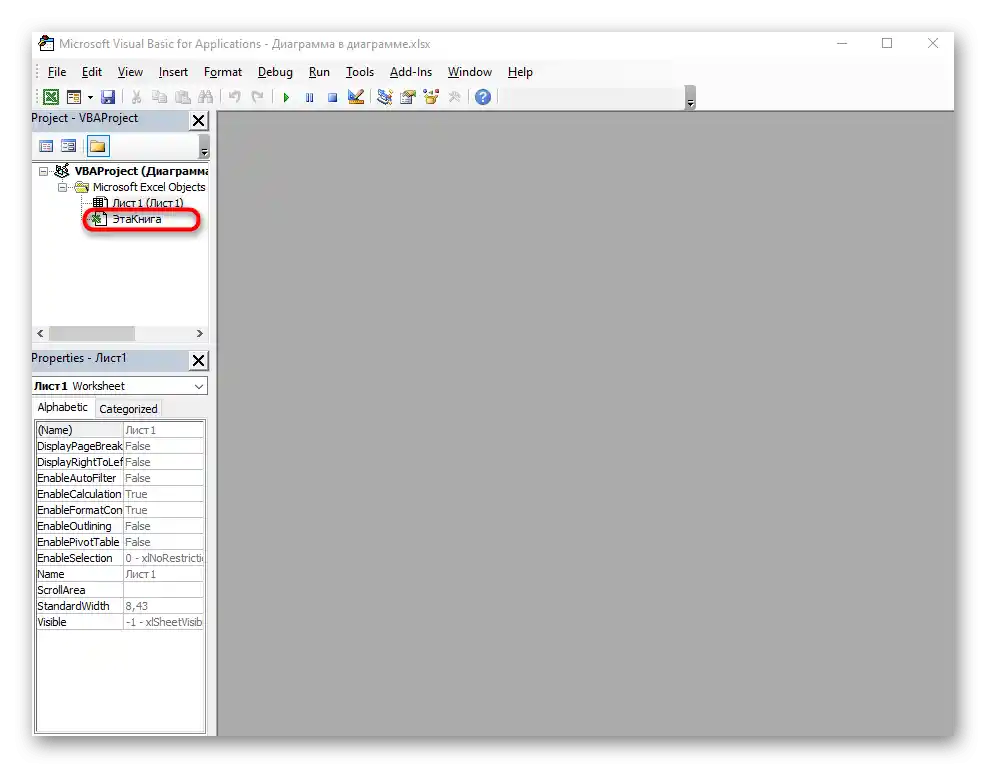Click the Redo arrow icon
Image resolution: width=986 pixels, height=768 pixels.
click(x=257, y=97)
